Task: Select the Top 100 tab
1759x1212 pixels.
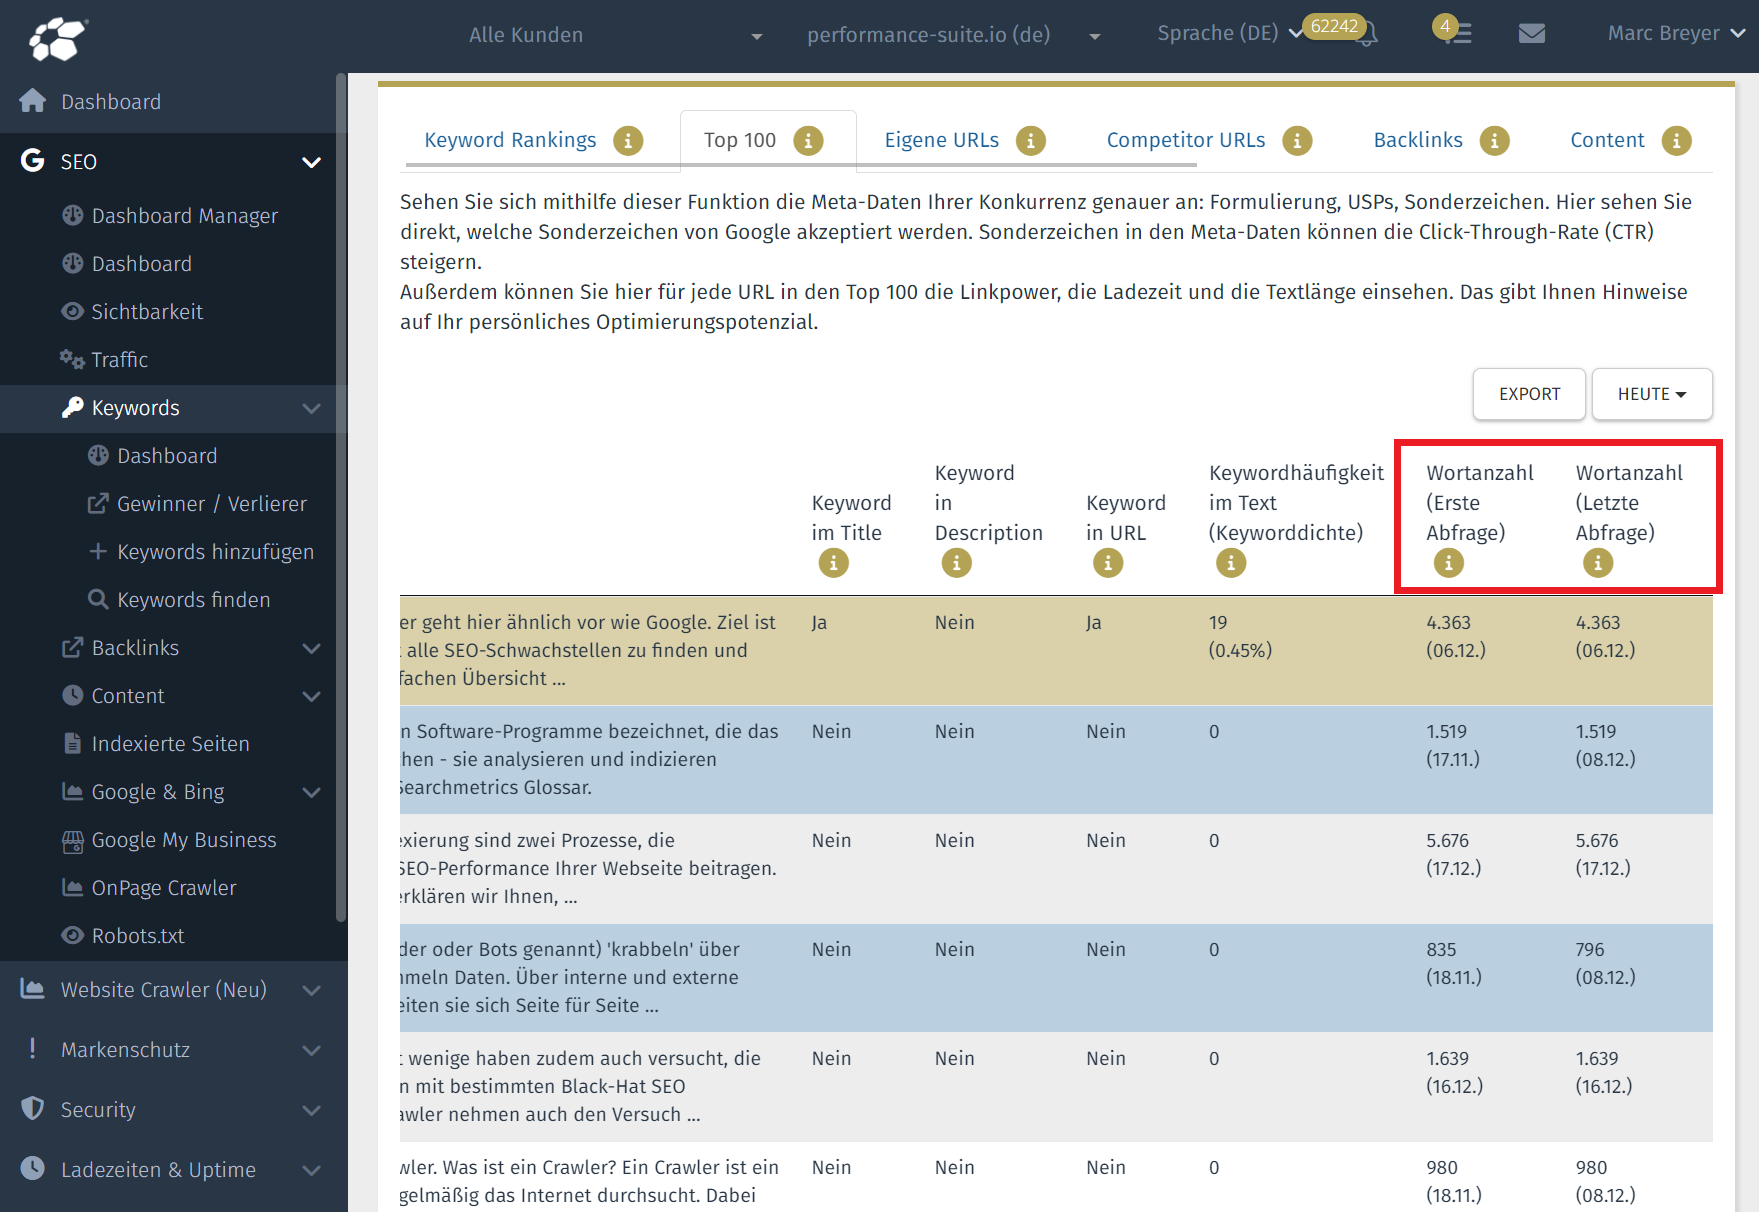Action: [x=740, y=140]
